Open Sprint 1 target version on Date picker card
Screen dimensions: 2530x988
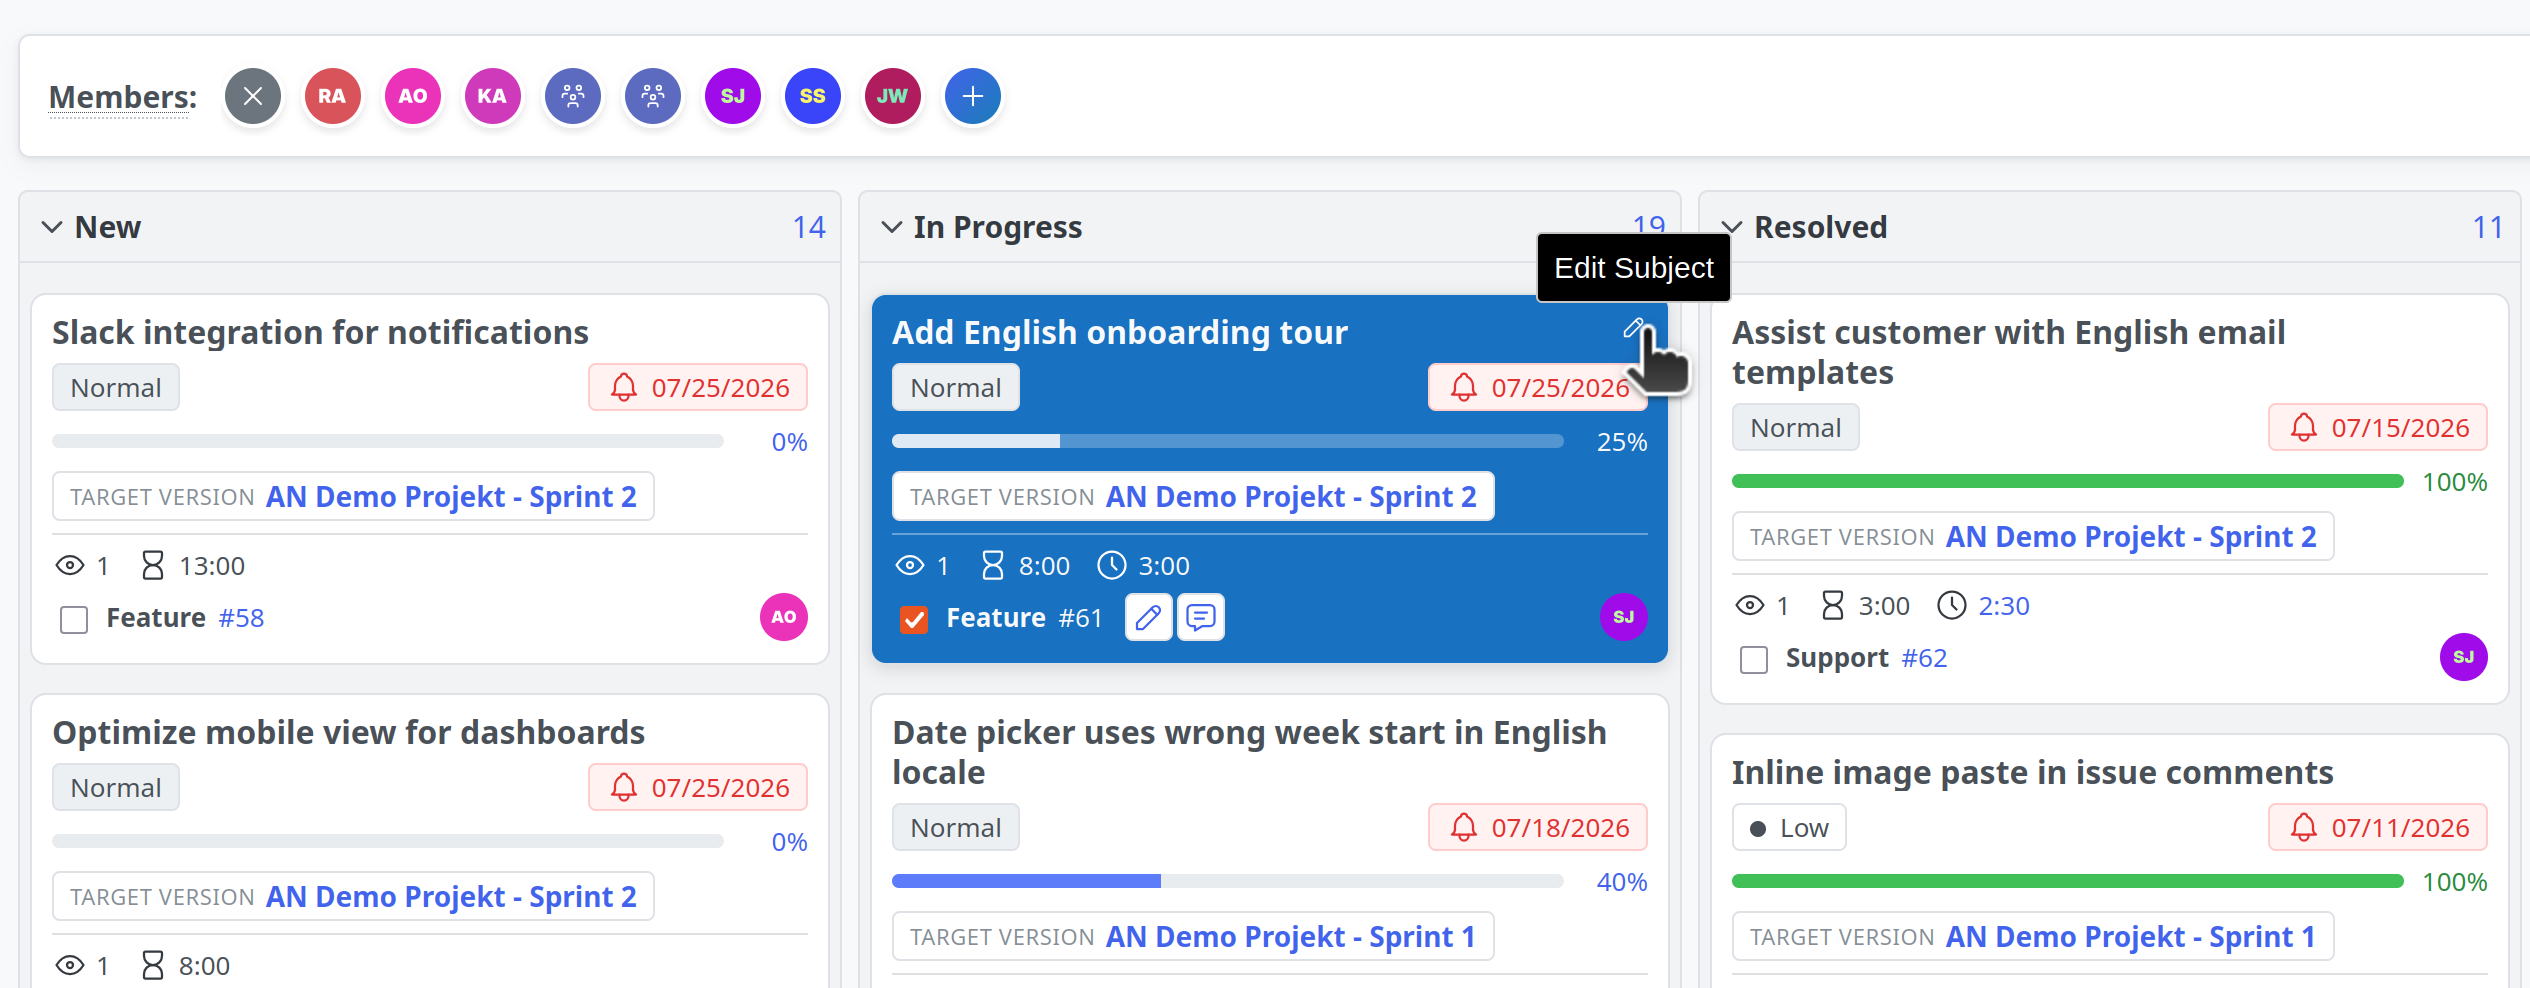pyautogui.click(x=1290, y=937)
